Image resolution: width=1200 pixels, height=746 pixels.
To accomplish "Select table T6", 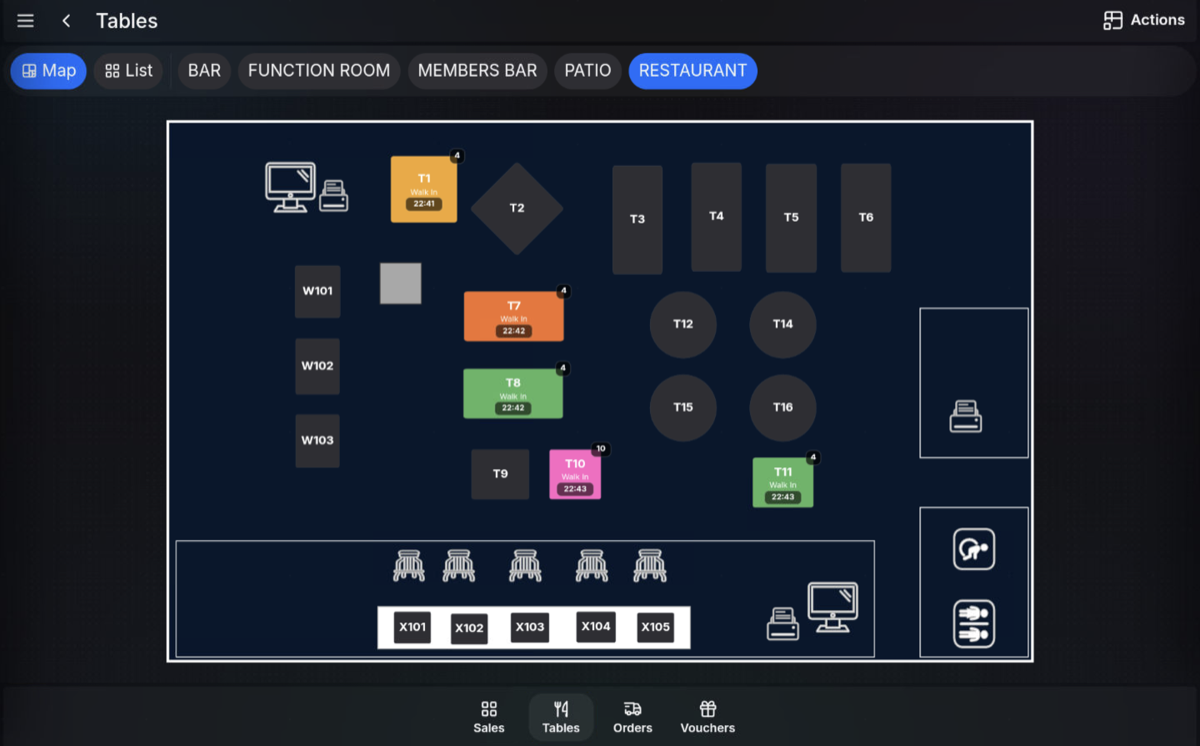I will [866, 217].
